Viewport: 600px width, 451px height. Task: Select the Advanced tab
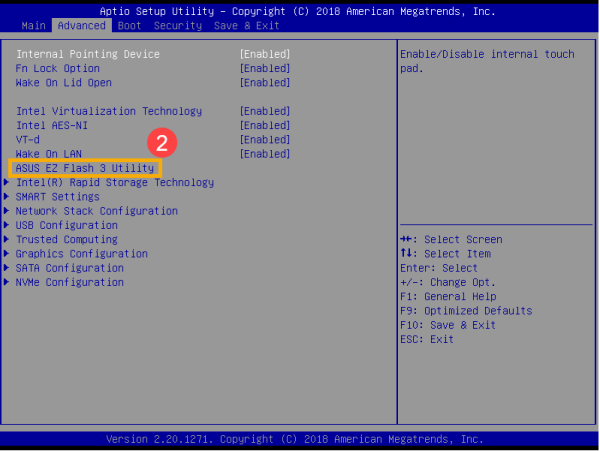82,26
